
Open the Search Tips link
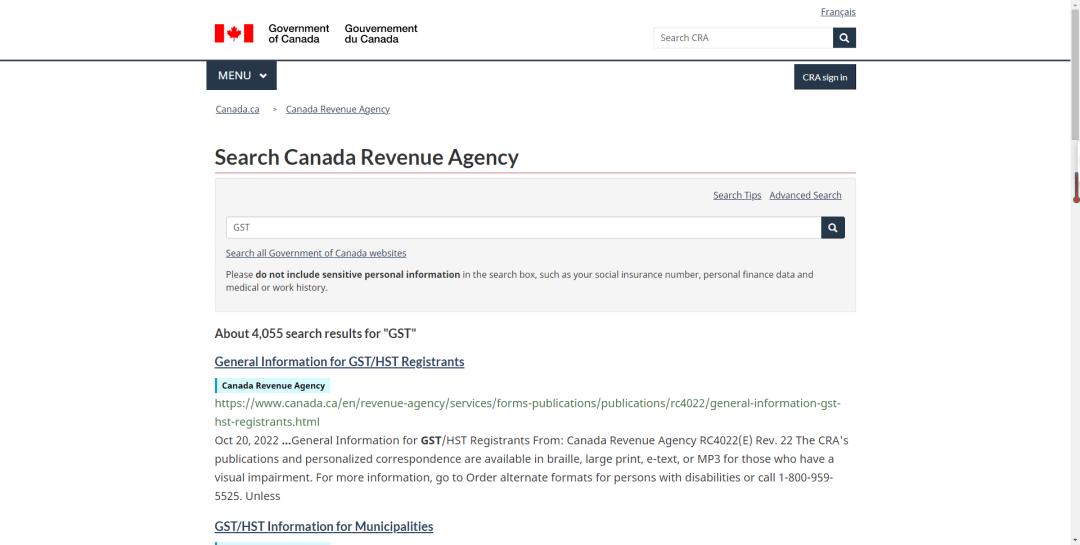click(736, 195)
